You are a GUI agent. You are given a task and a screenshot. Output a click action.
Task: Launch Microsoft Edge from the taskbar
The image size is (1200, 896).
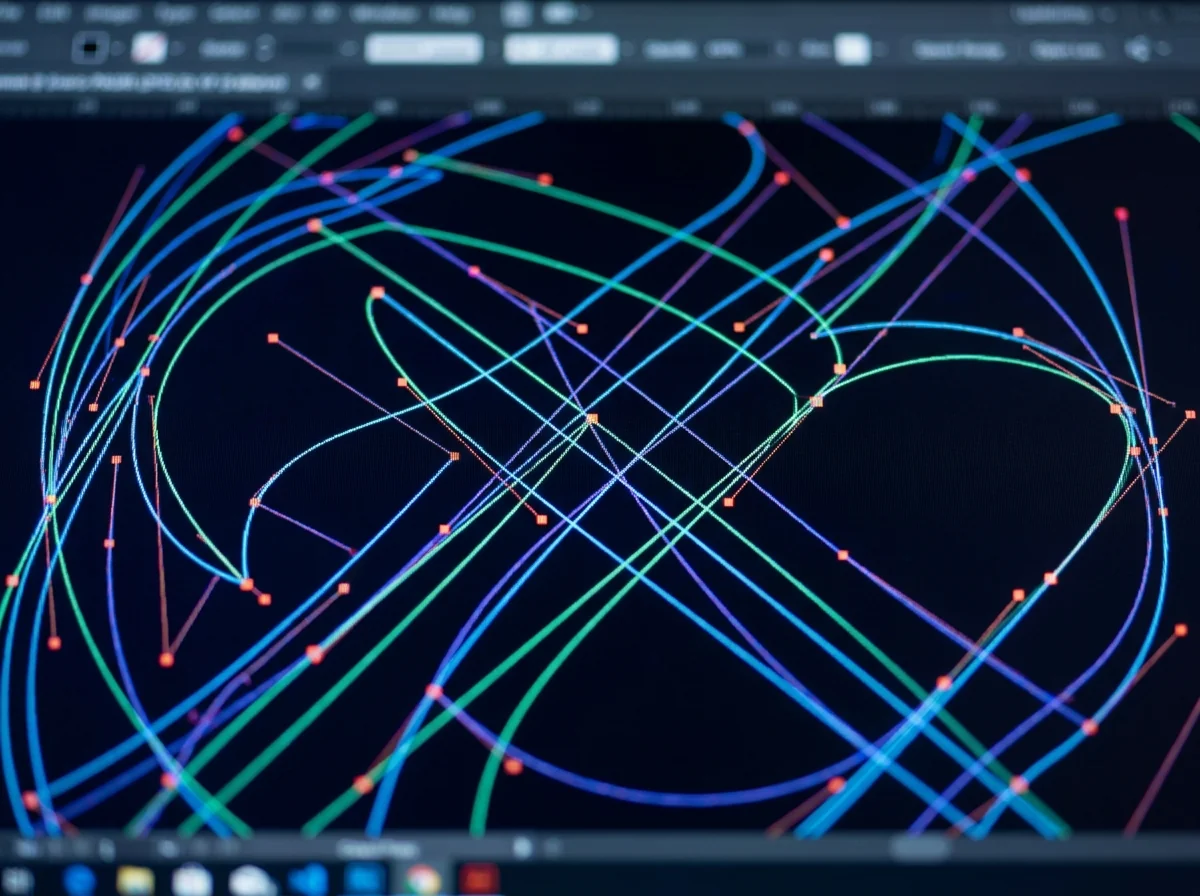click(x=79, y=880)
